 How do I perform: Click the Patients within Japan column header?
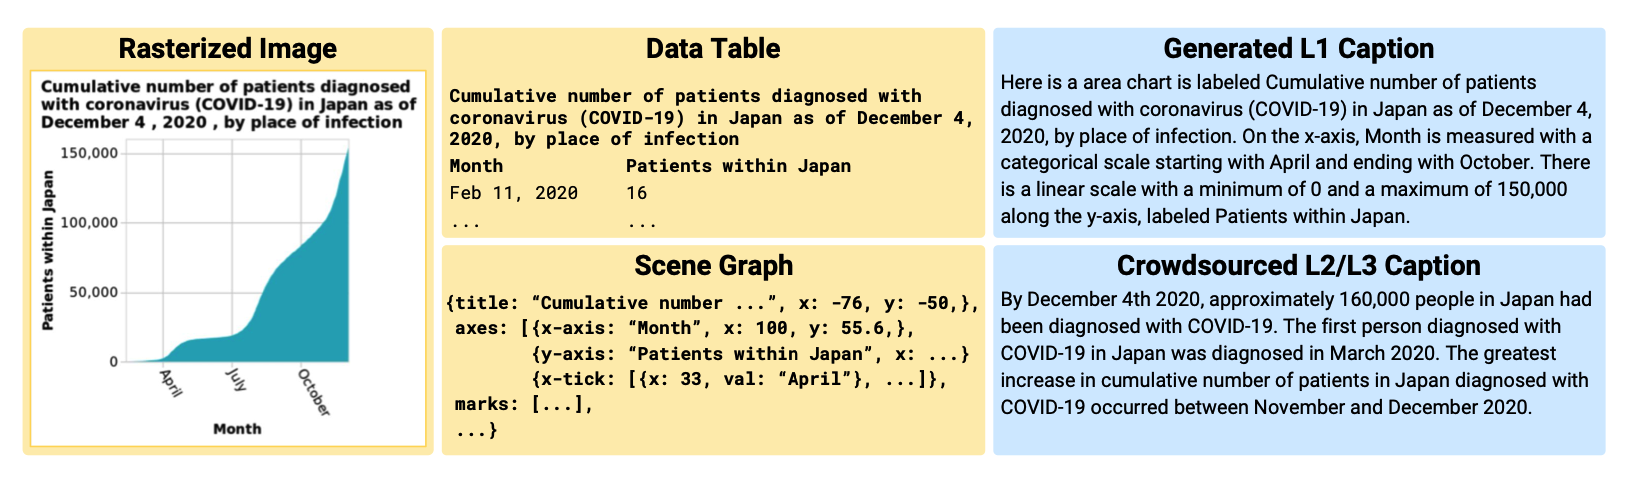tap(738, 166)
